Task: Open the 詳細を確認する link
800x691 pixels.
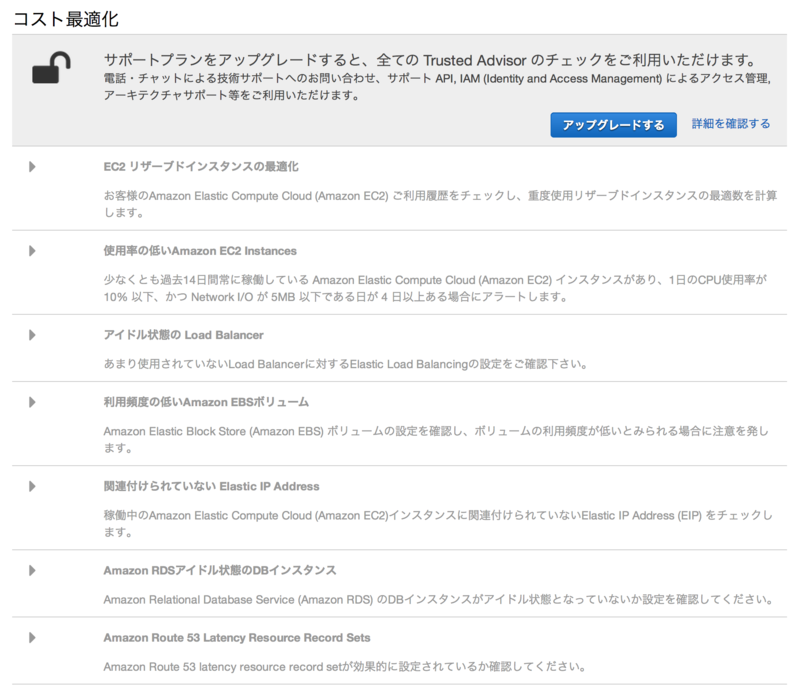Action: point(731,124)
